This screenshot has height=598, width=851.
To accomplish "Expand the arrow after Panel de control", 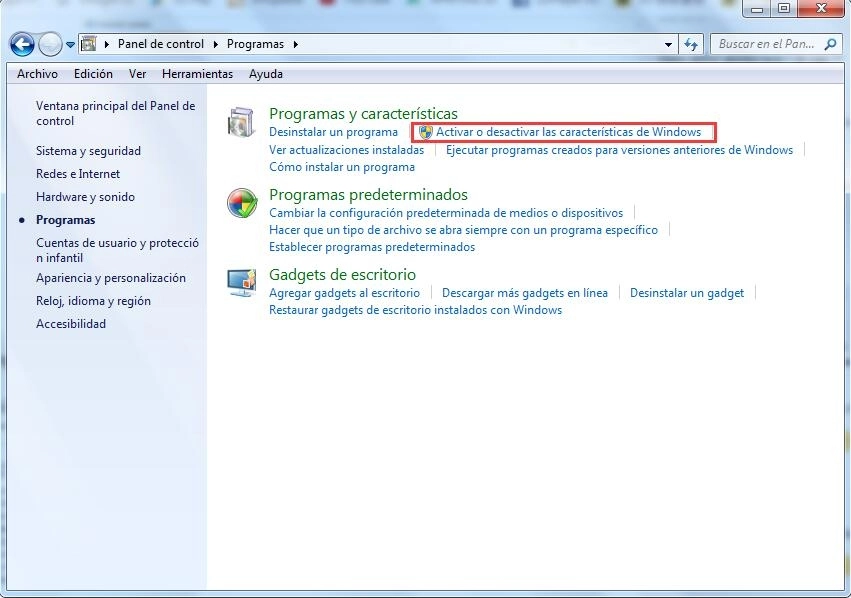I will 215,44.
